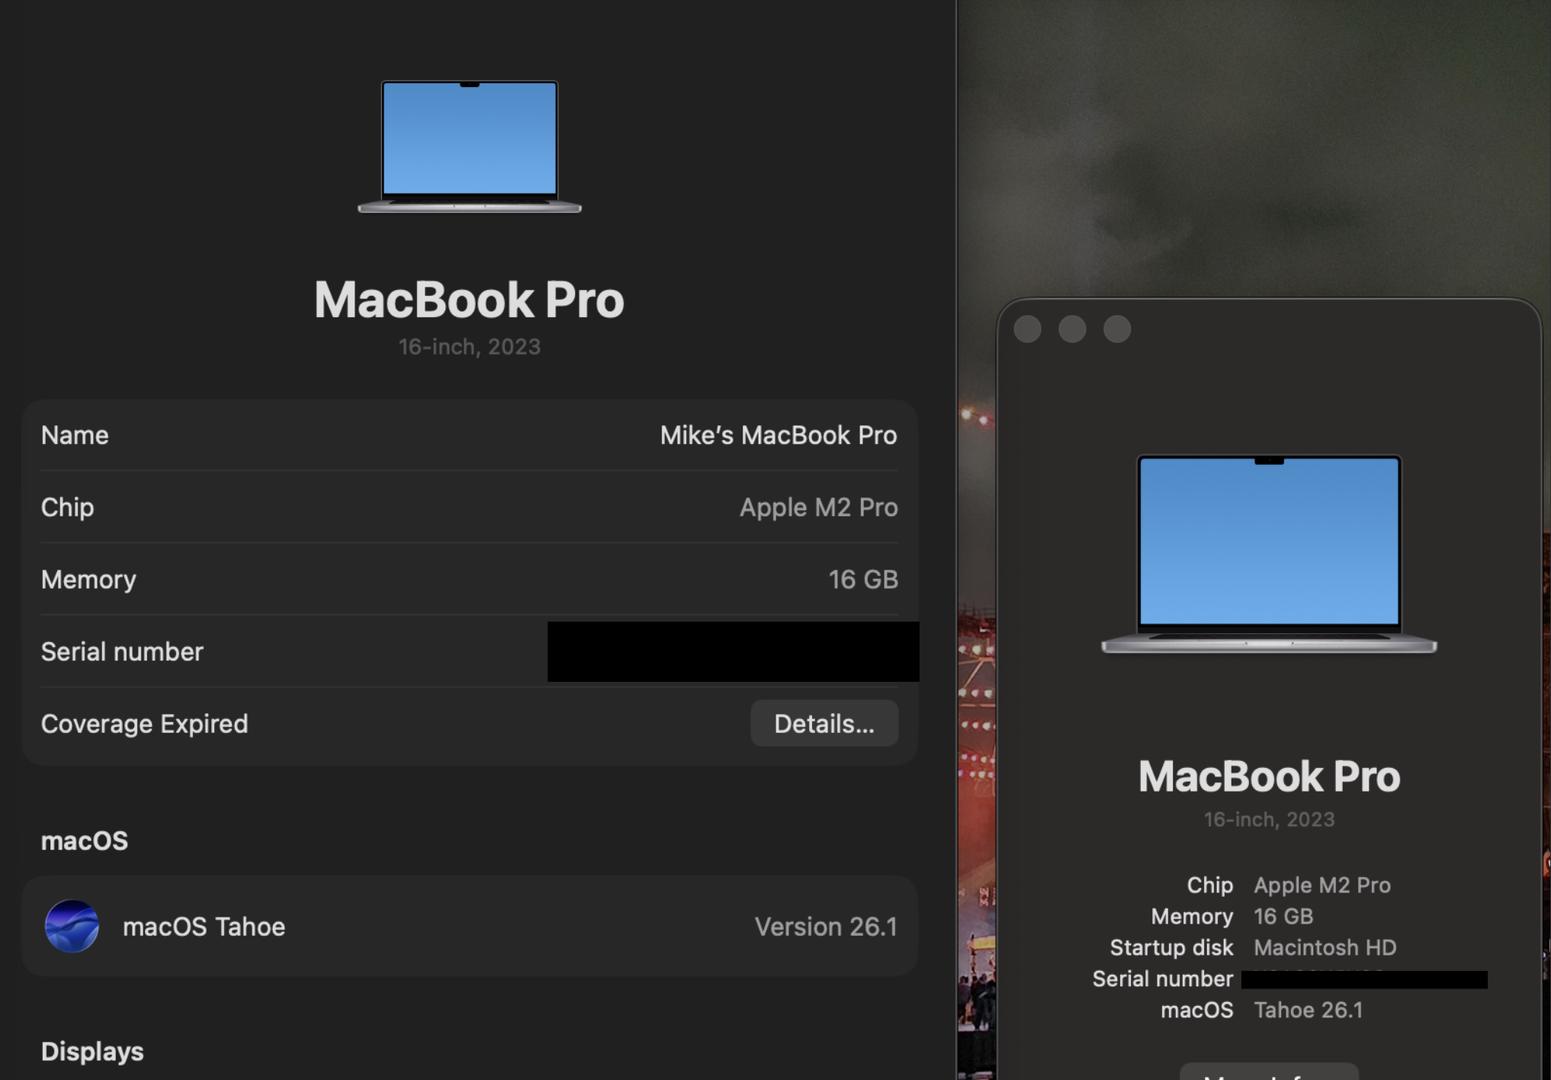
Task: Click the MacBook Pro image in Settings
Action: click(x=469, y=146)
